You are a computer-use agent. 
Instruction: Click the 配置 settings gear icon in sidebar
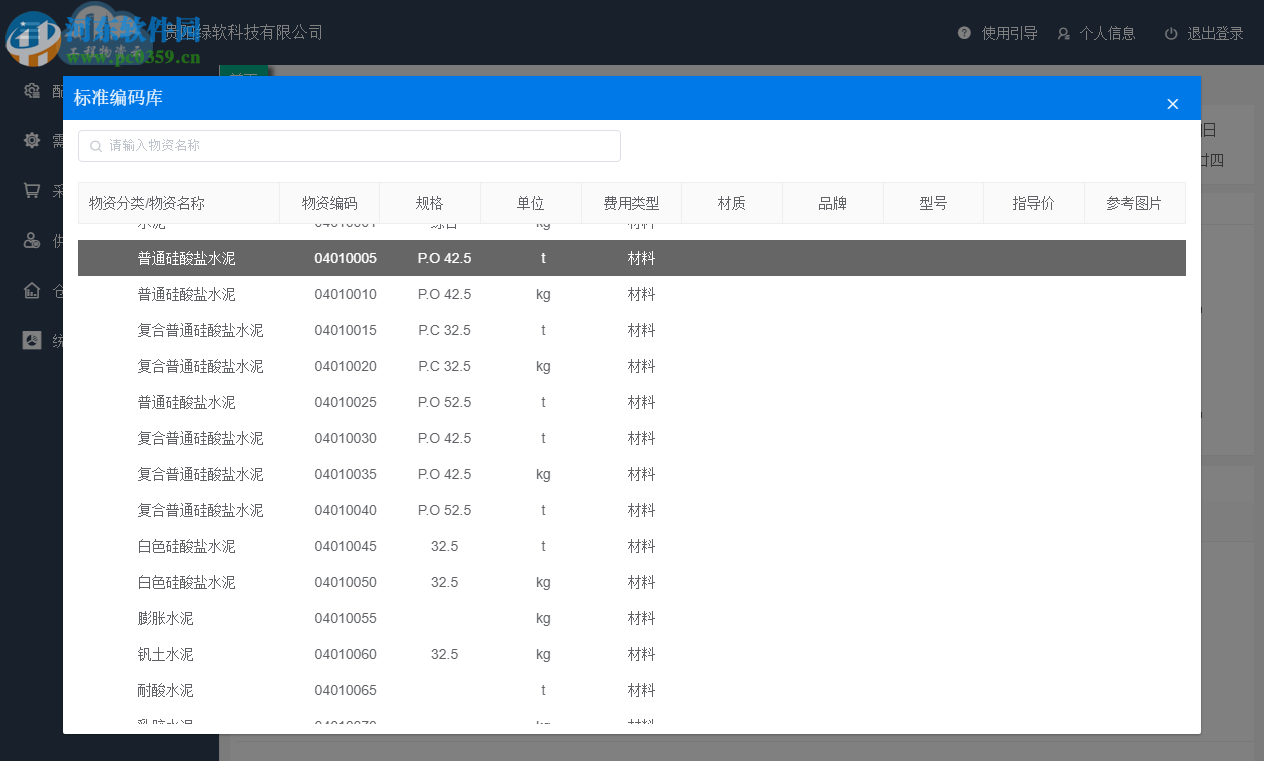click(32, 90)
